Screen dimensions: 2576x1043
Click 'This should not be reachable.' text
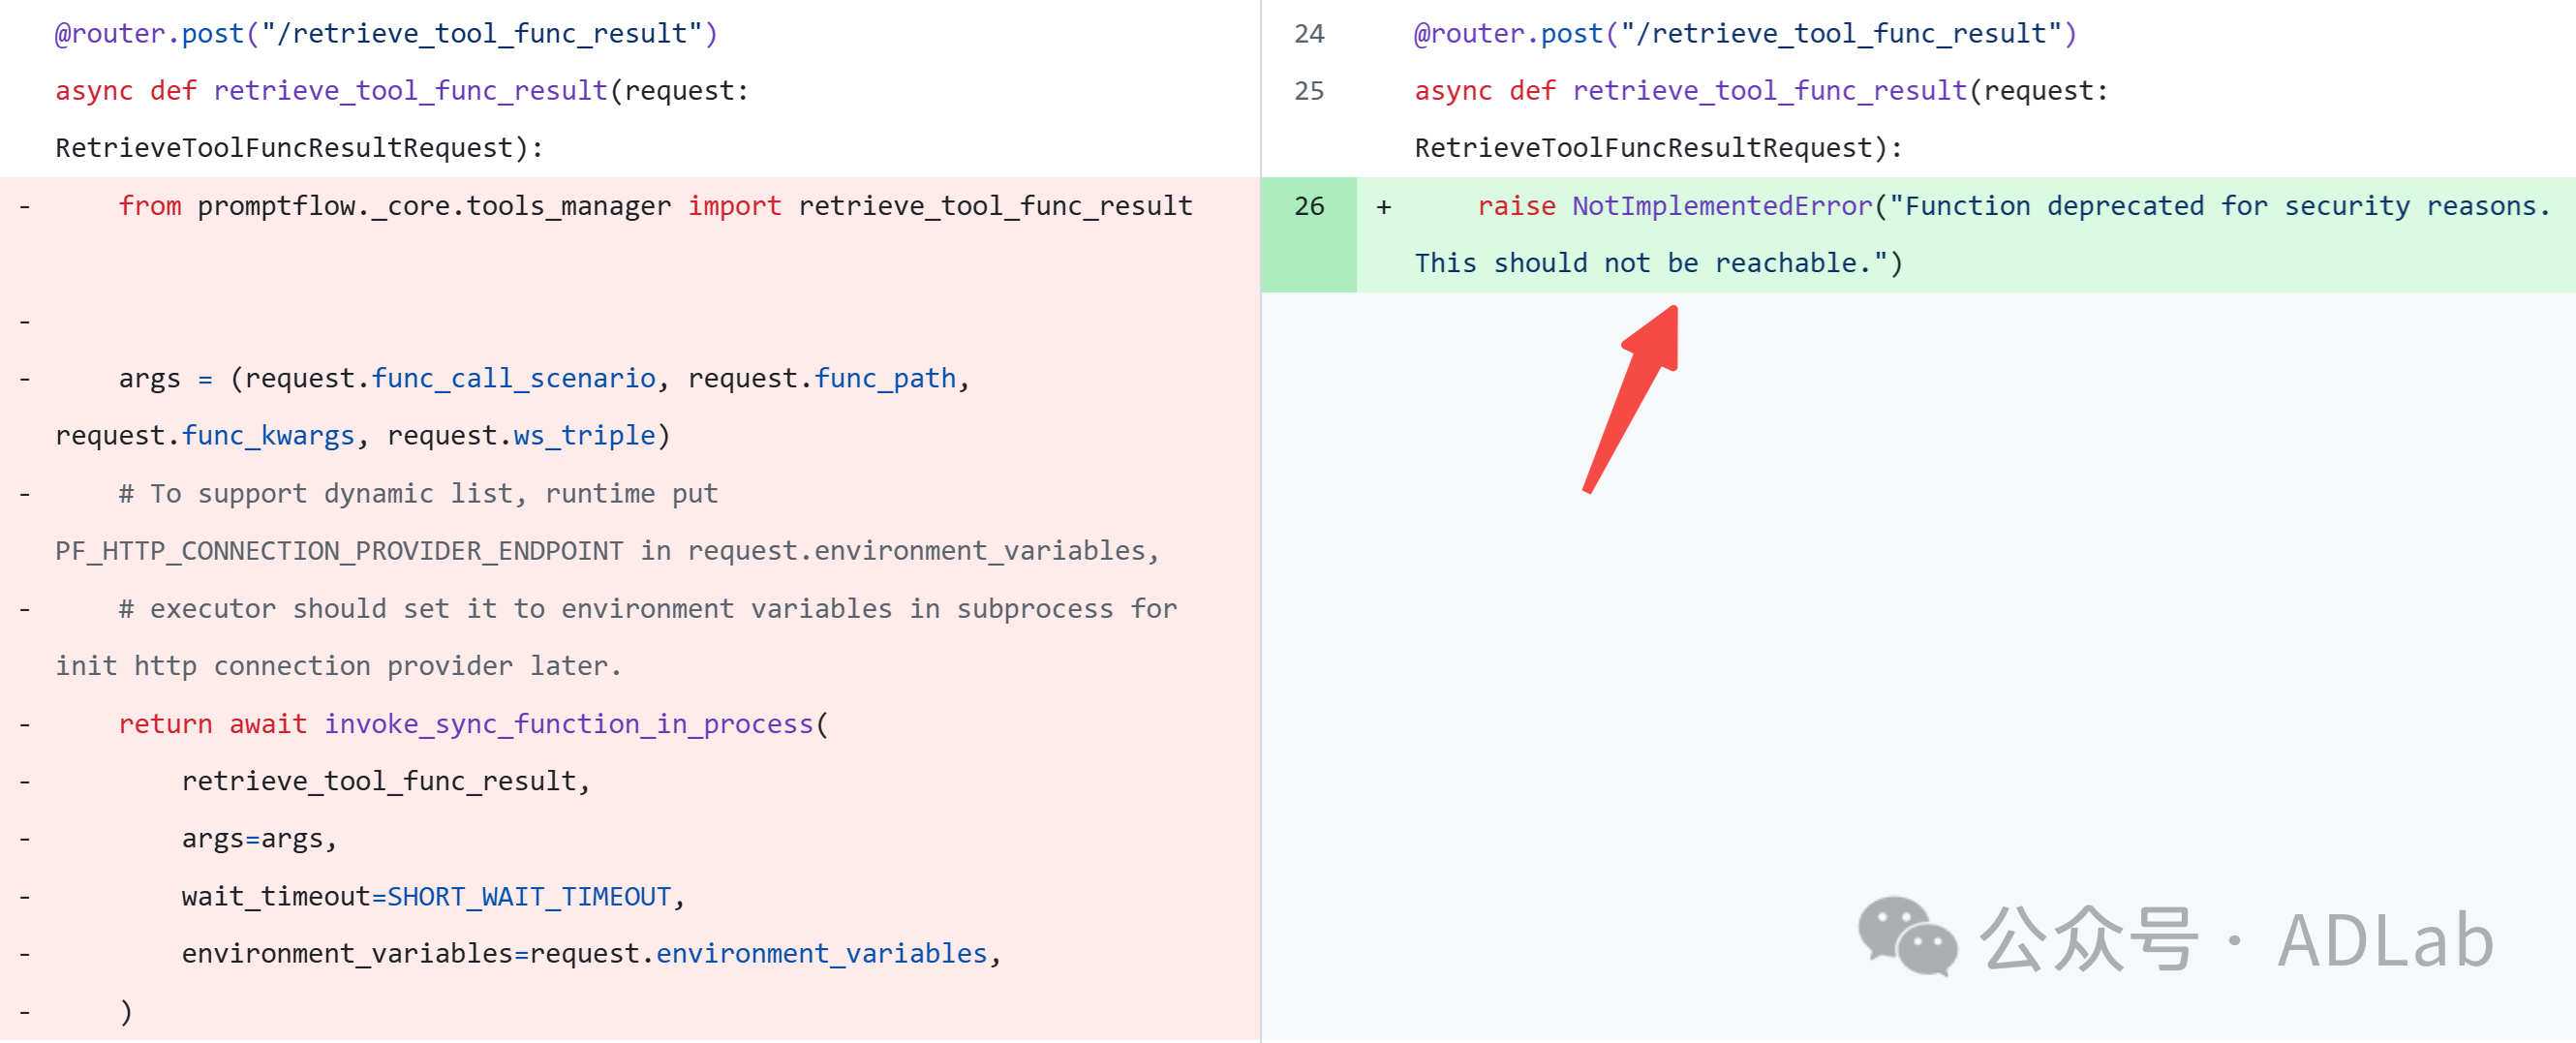[1644, 263]
